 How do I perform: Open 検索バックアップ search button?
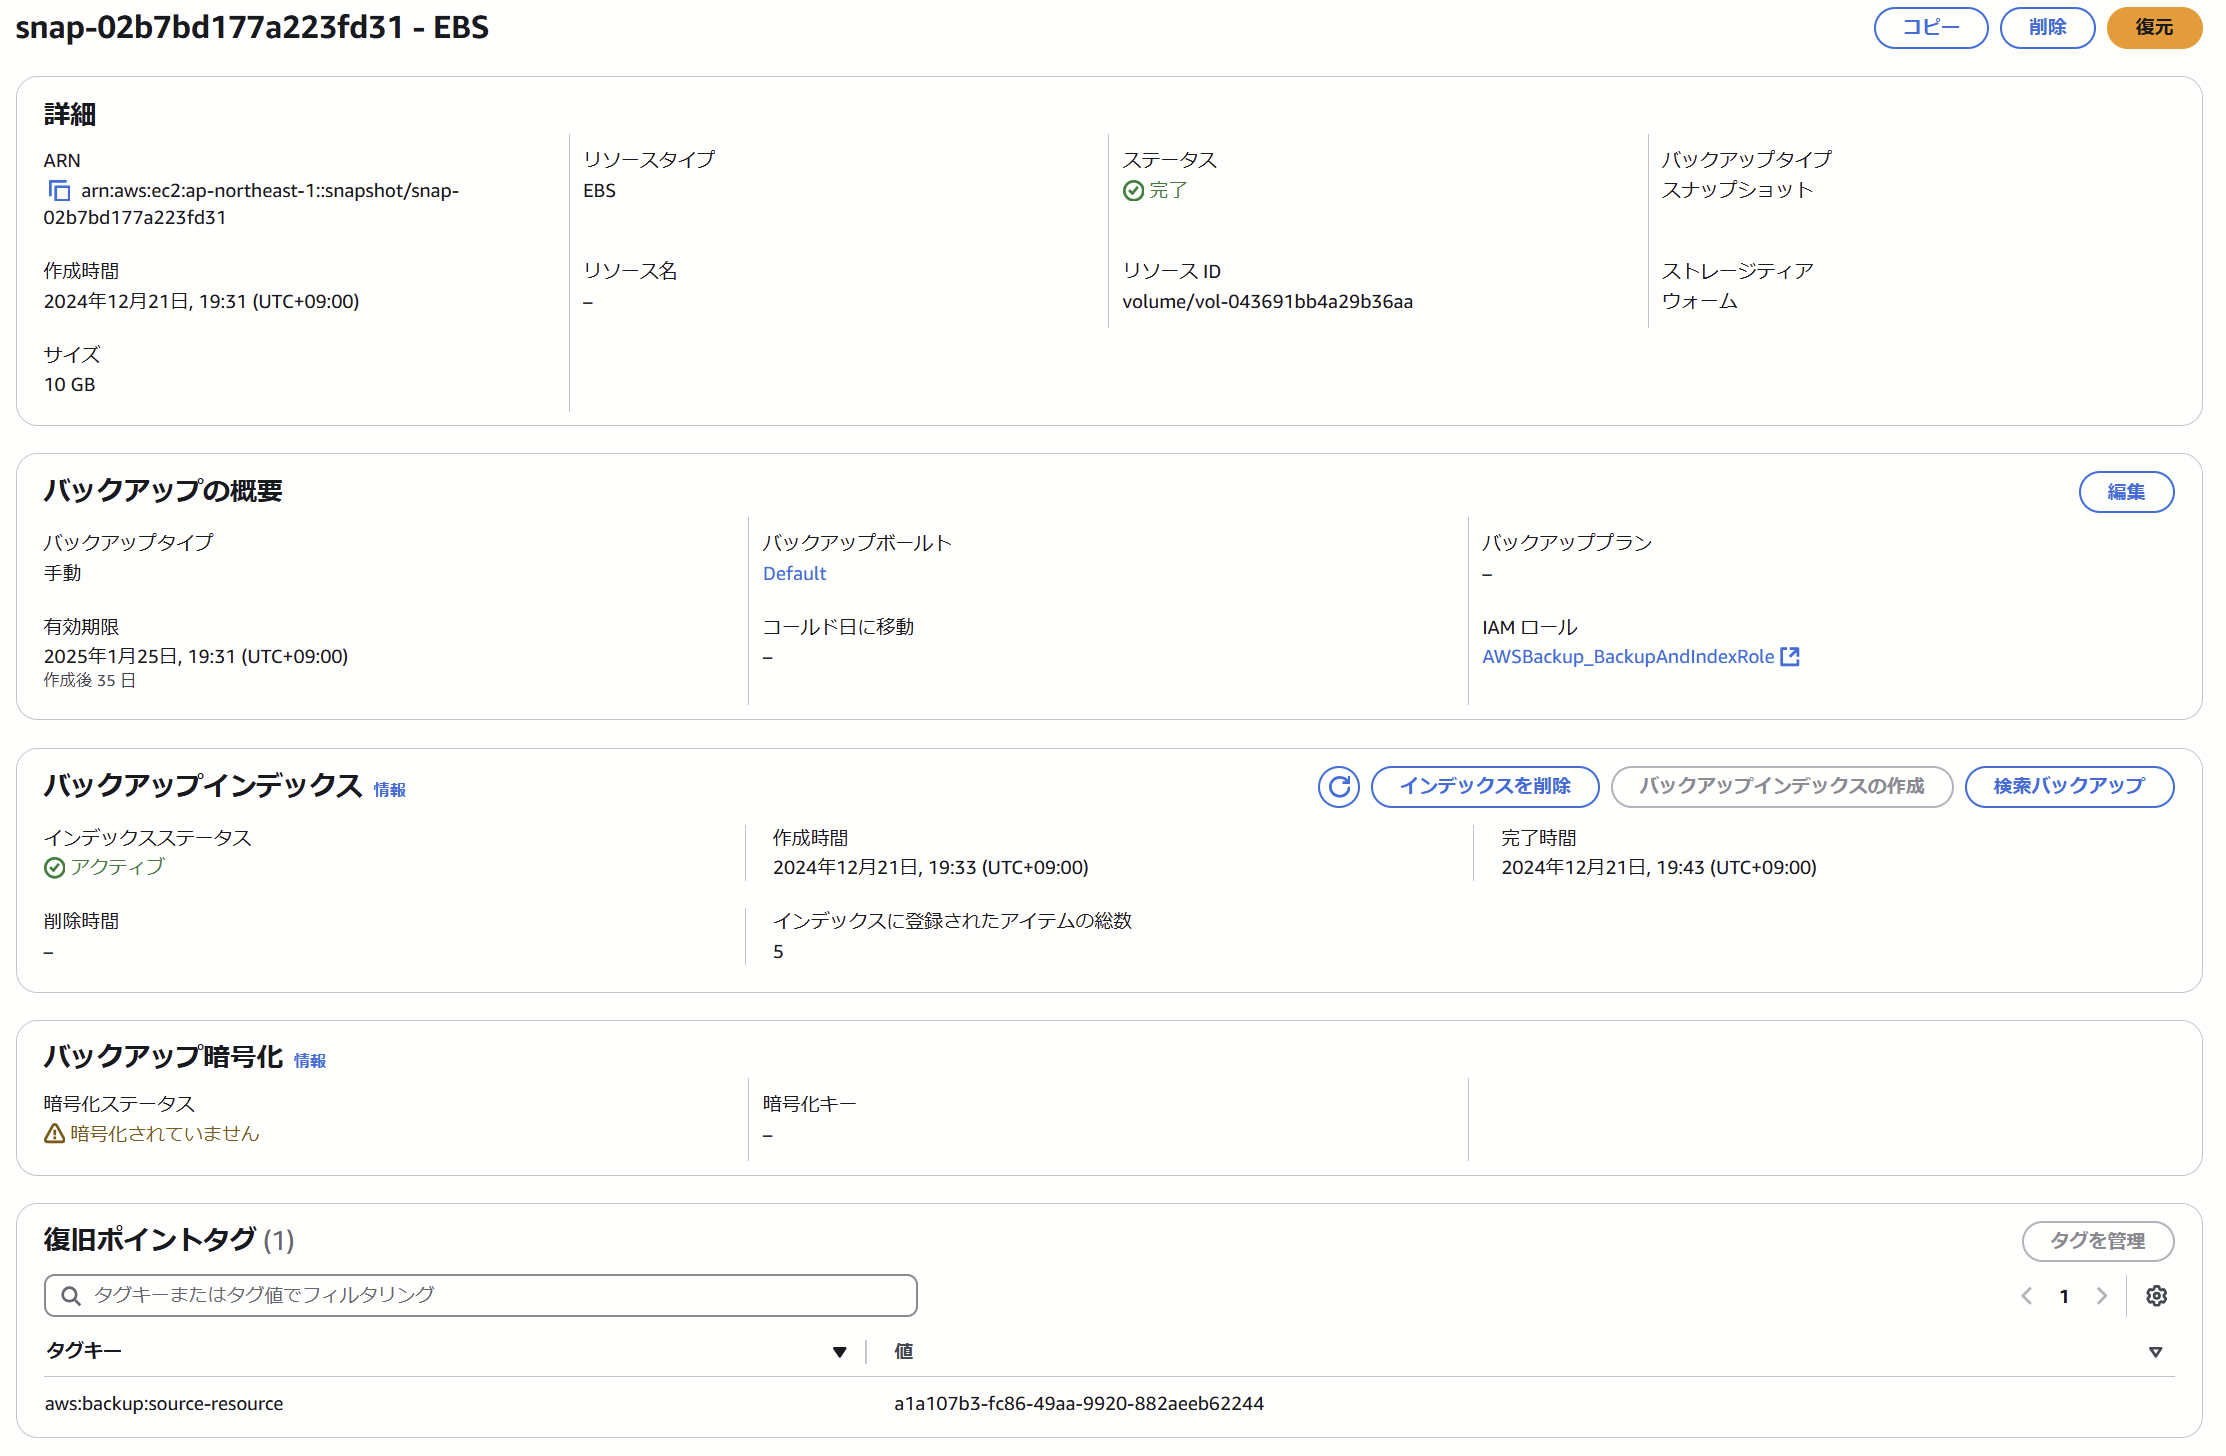coord(2068,787)
